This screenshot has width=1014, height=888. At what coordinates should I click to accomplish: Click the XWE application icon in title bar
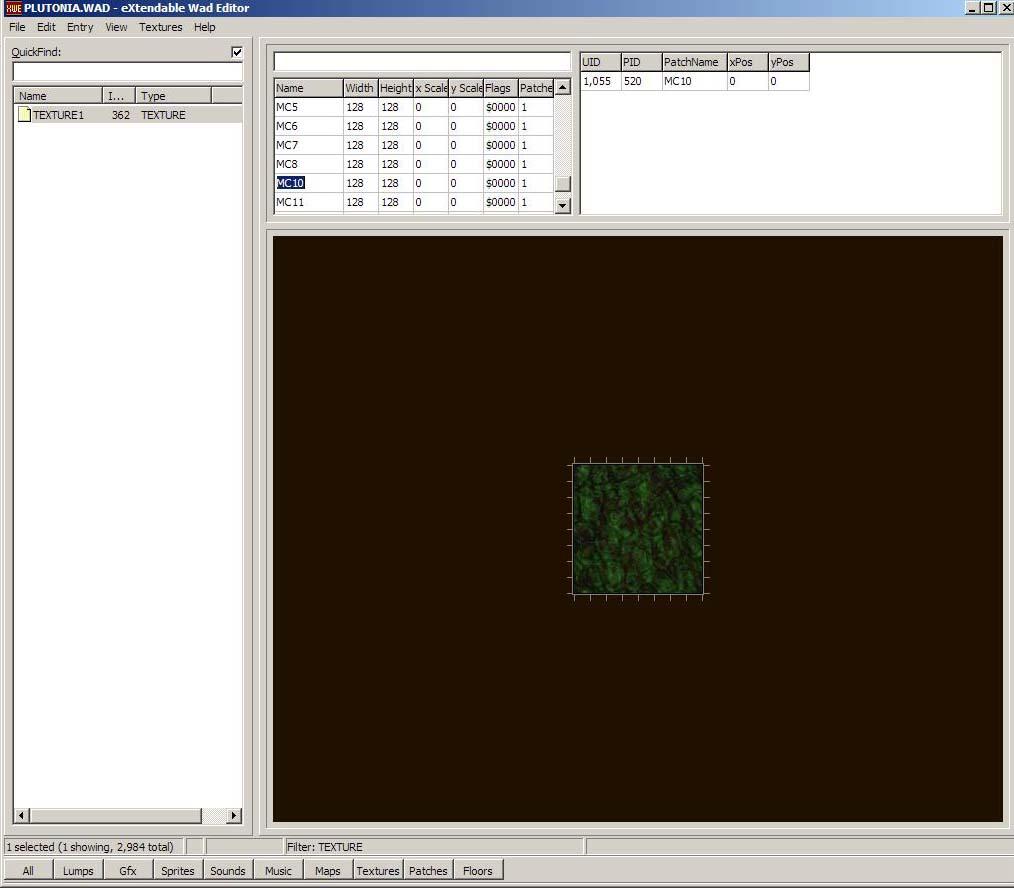[x=13, y=8]
